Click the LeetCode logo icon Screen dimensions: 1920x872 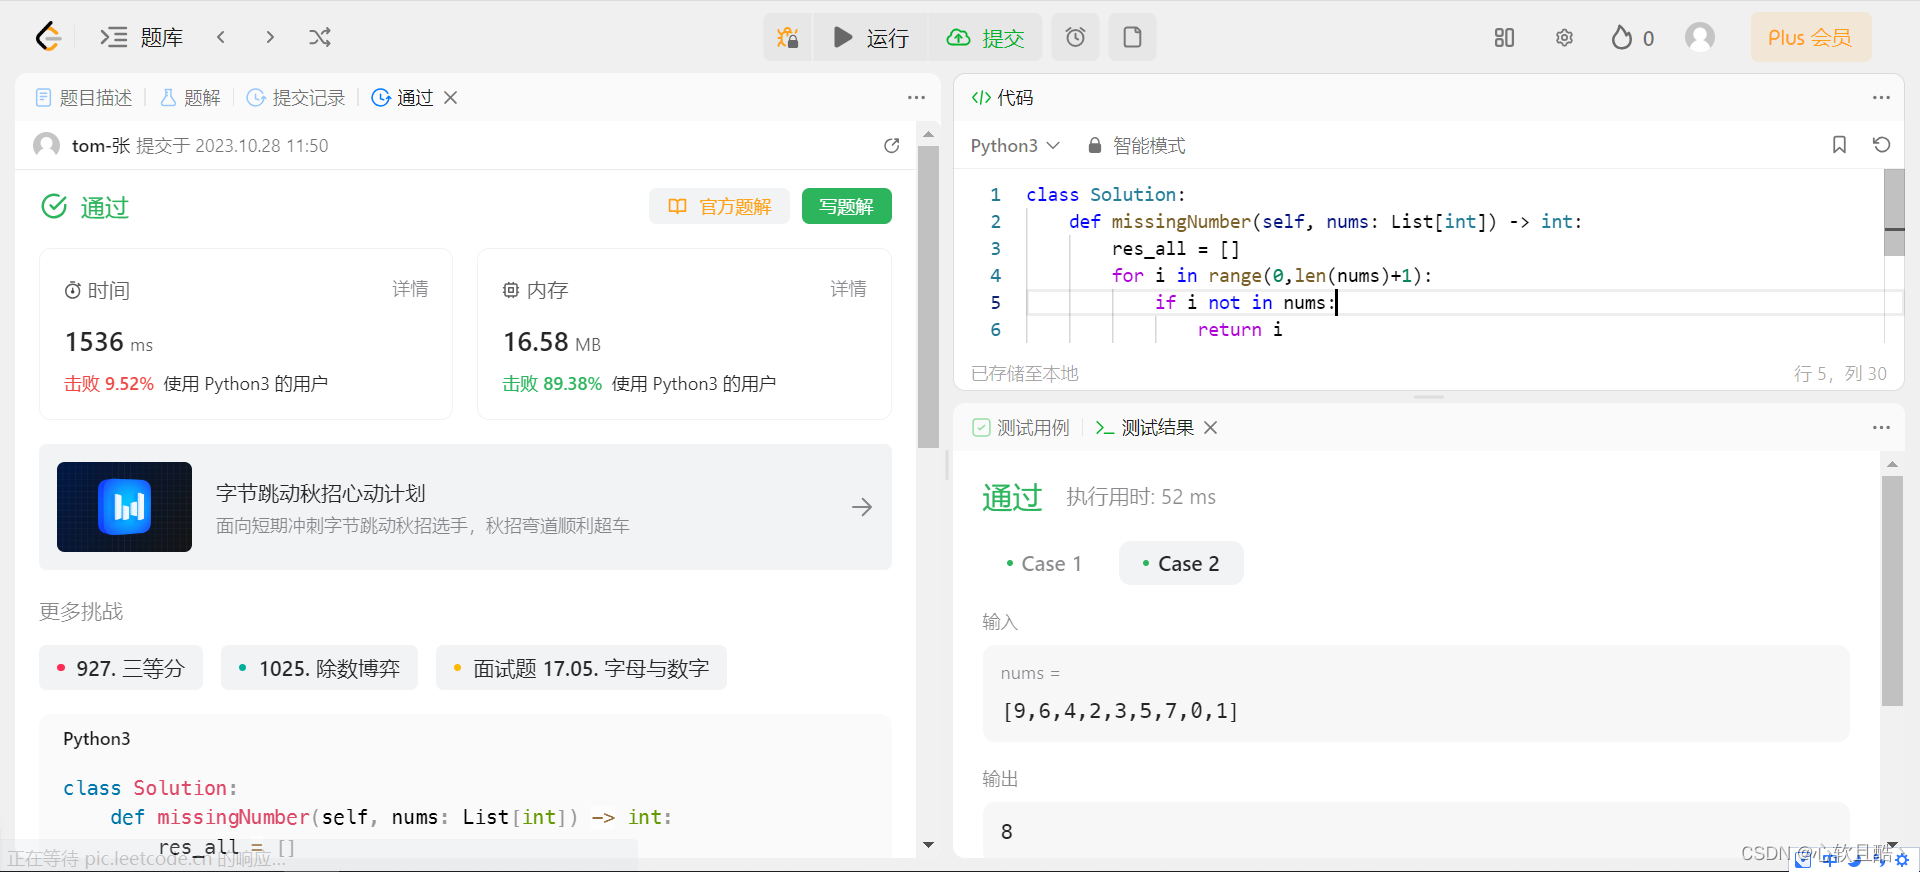click(48, 37)
